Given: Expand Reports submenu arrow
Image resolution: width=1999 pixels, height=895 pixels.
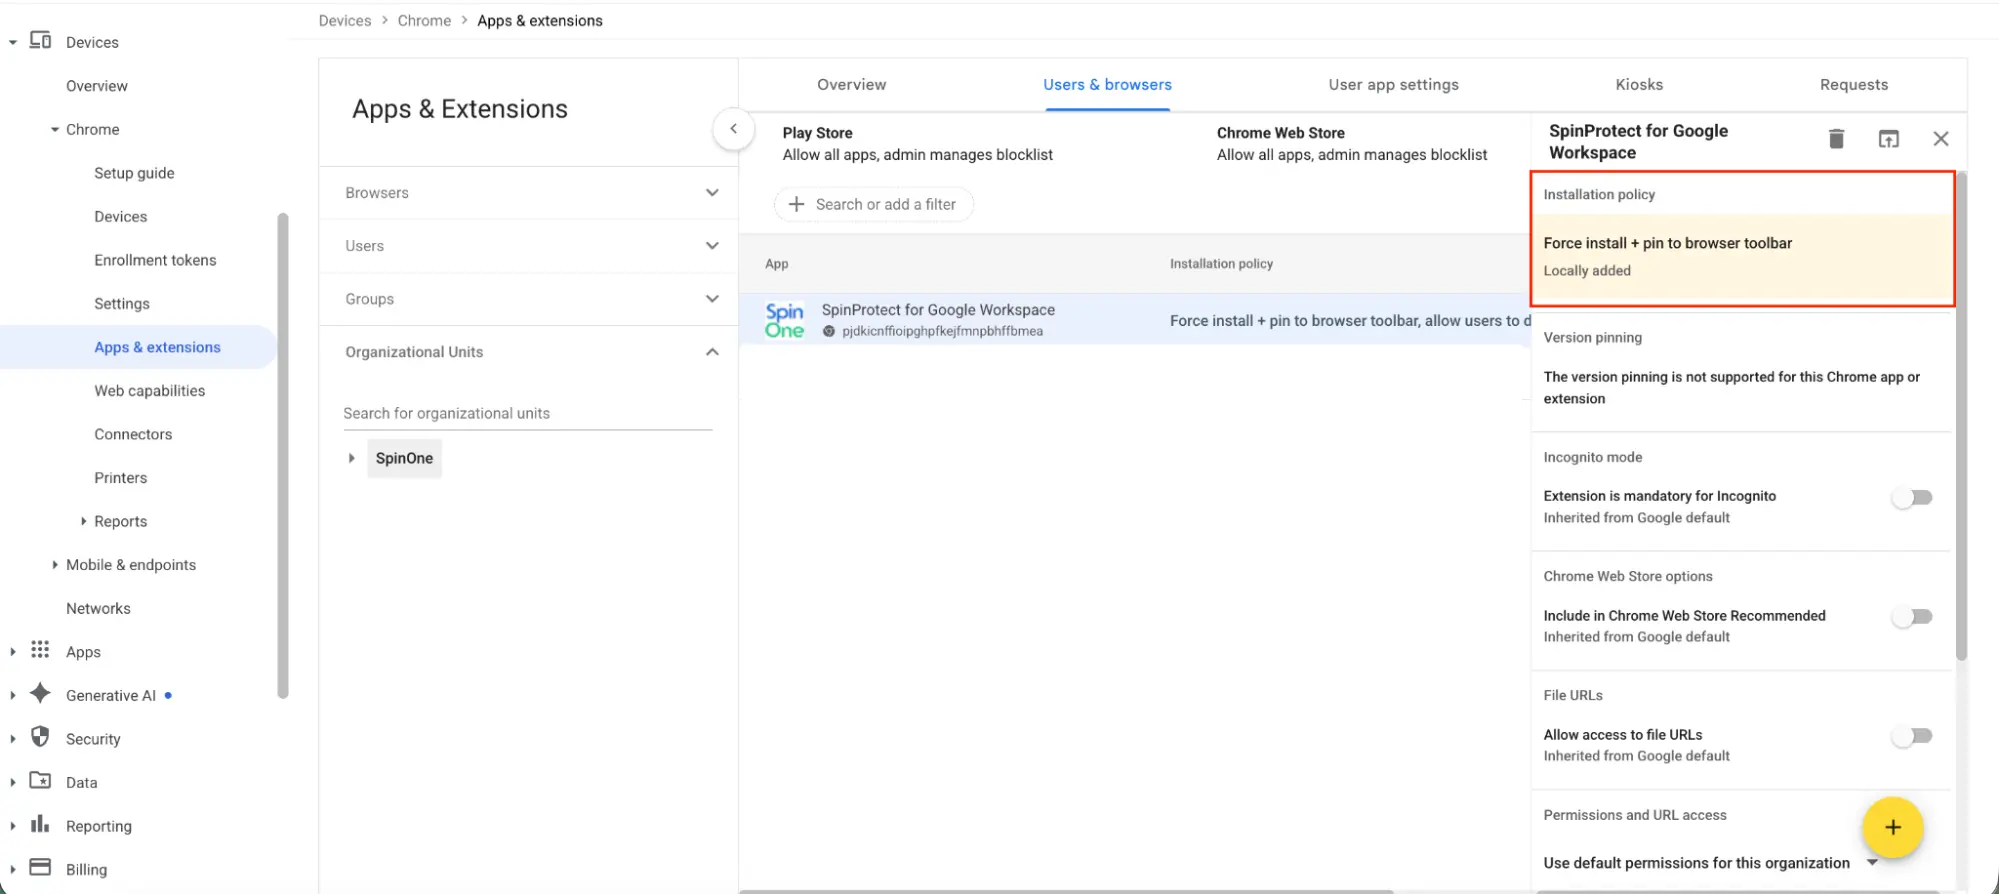Looking at the screenshot, I should (x=83, y=521).
